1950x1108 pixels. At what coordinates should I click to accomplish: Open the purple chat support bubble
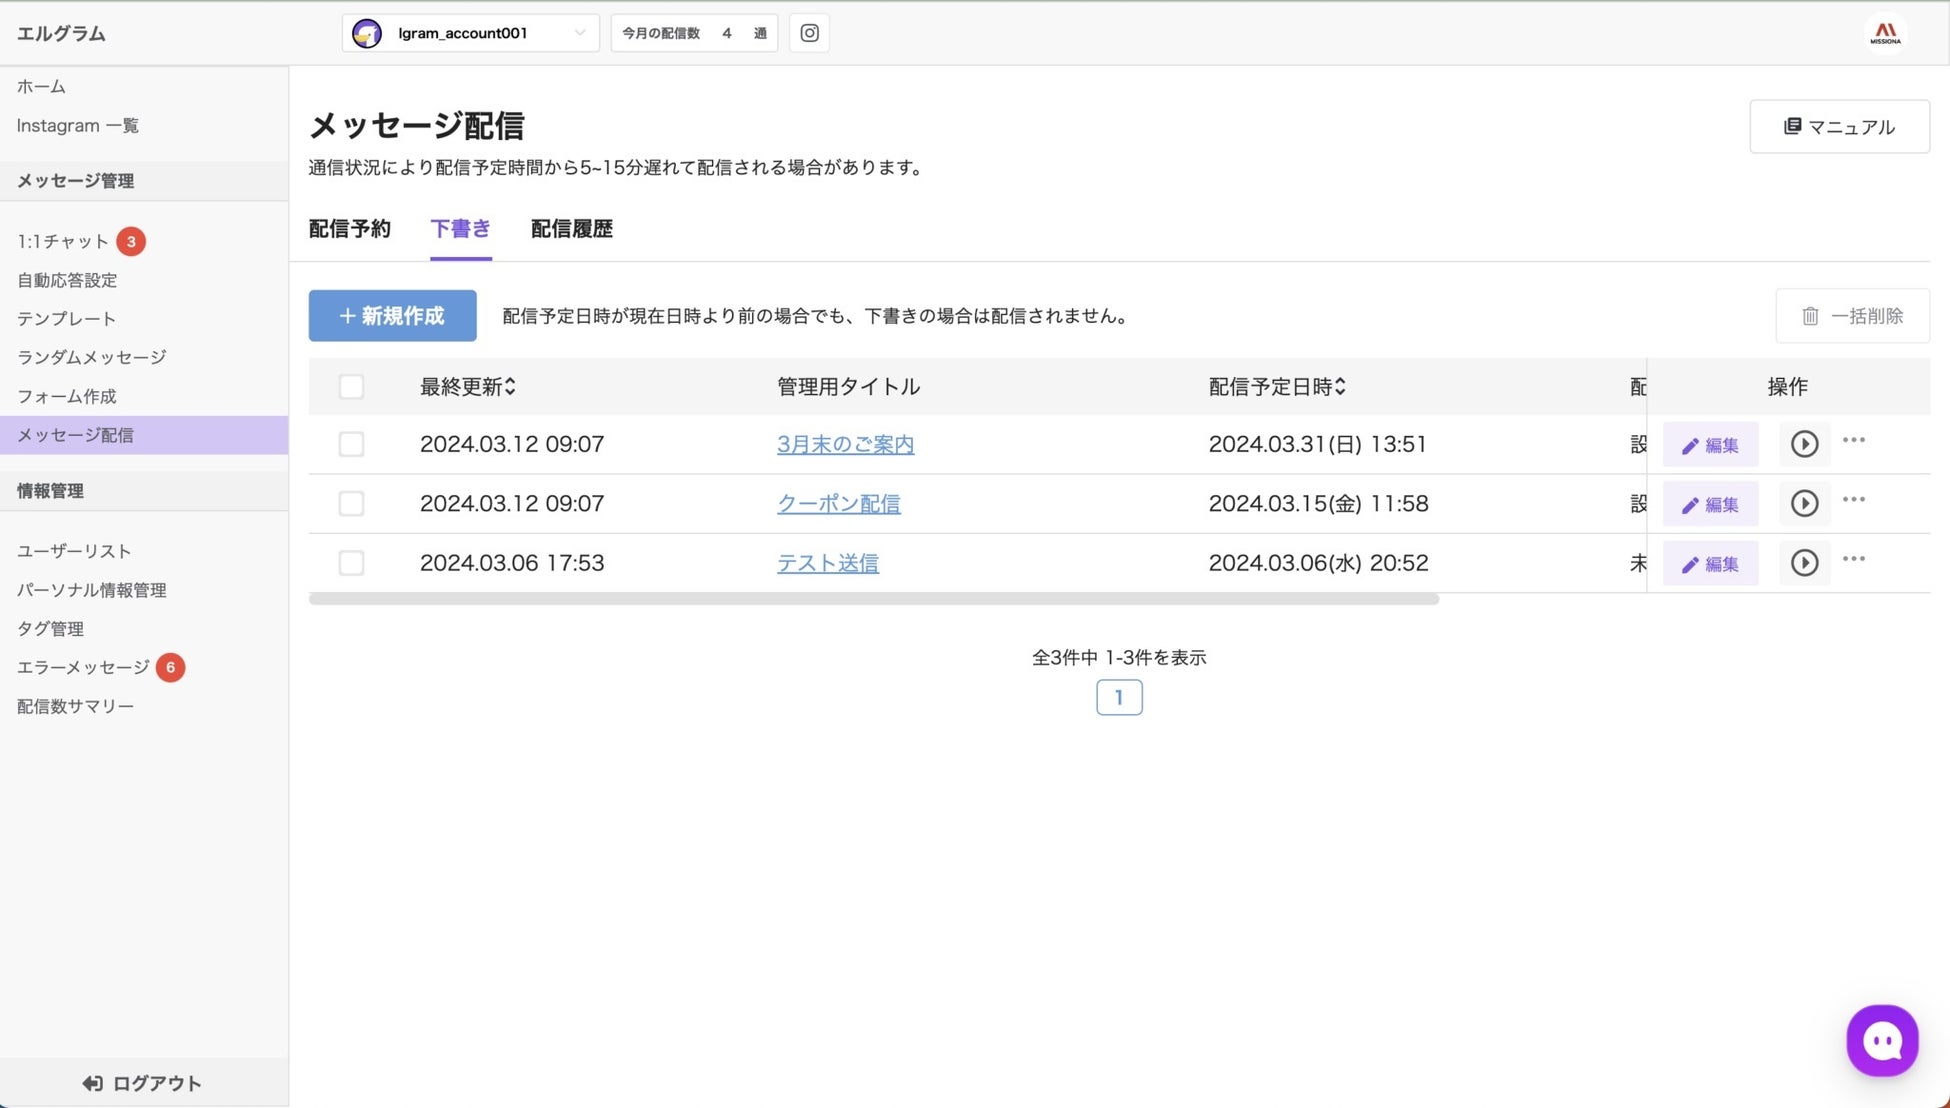click(x=1881, y=1041)
